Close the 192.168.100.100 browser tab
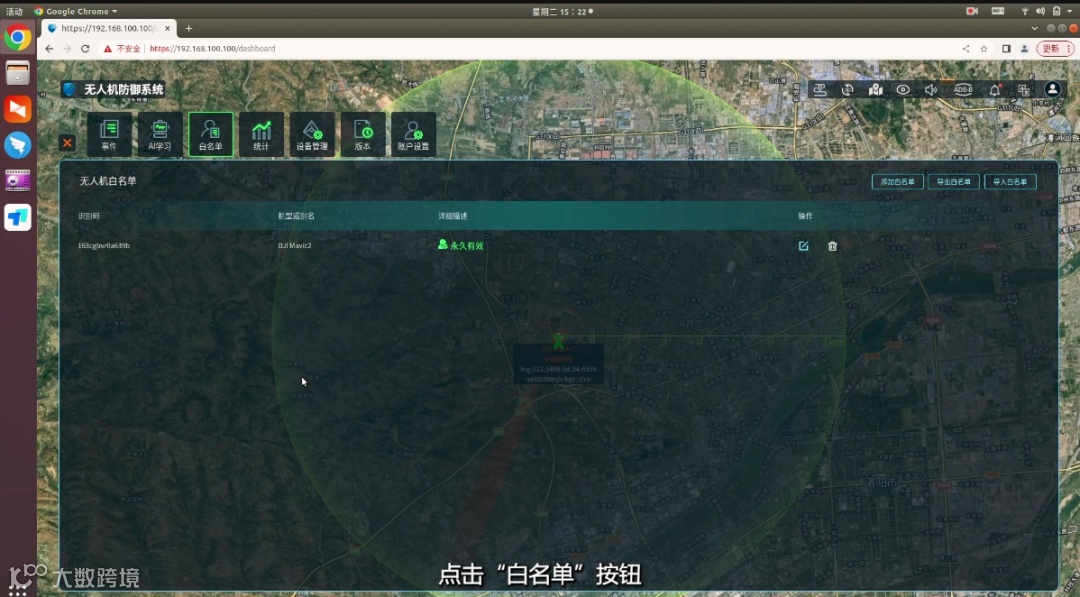The width and height of the screenshot is (1080, 597). (x=167, y=28)
